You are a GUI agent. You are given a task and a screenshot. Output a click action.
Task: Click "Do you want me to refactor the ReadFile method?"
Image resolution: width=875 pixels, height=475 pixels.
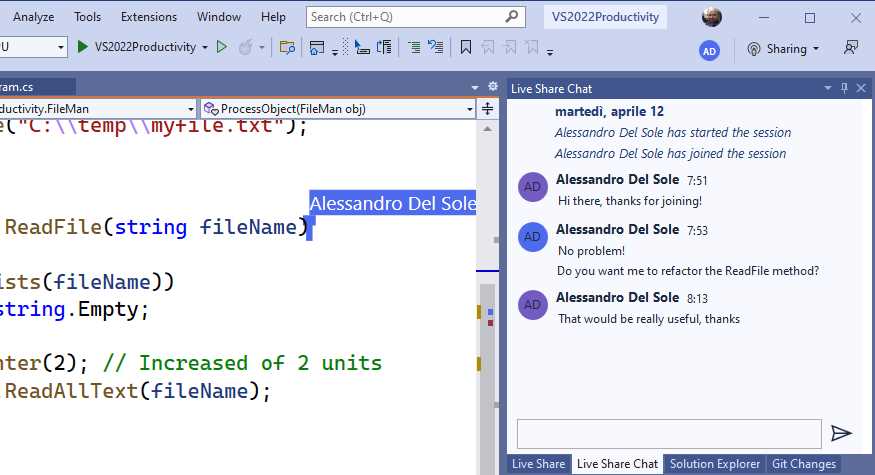click(x=688, y=271)
